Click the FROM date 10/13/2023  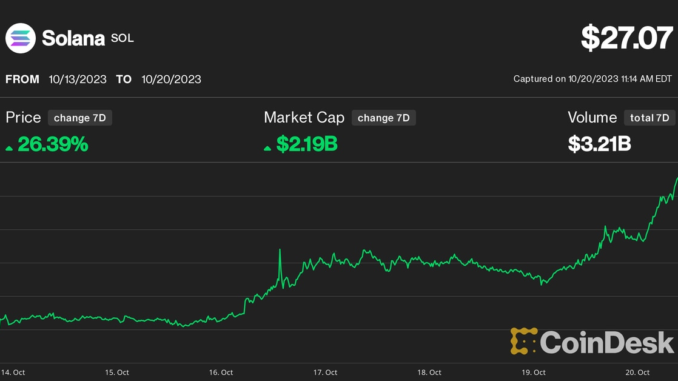point(77,79)
